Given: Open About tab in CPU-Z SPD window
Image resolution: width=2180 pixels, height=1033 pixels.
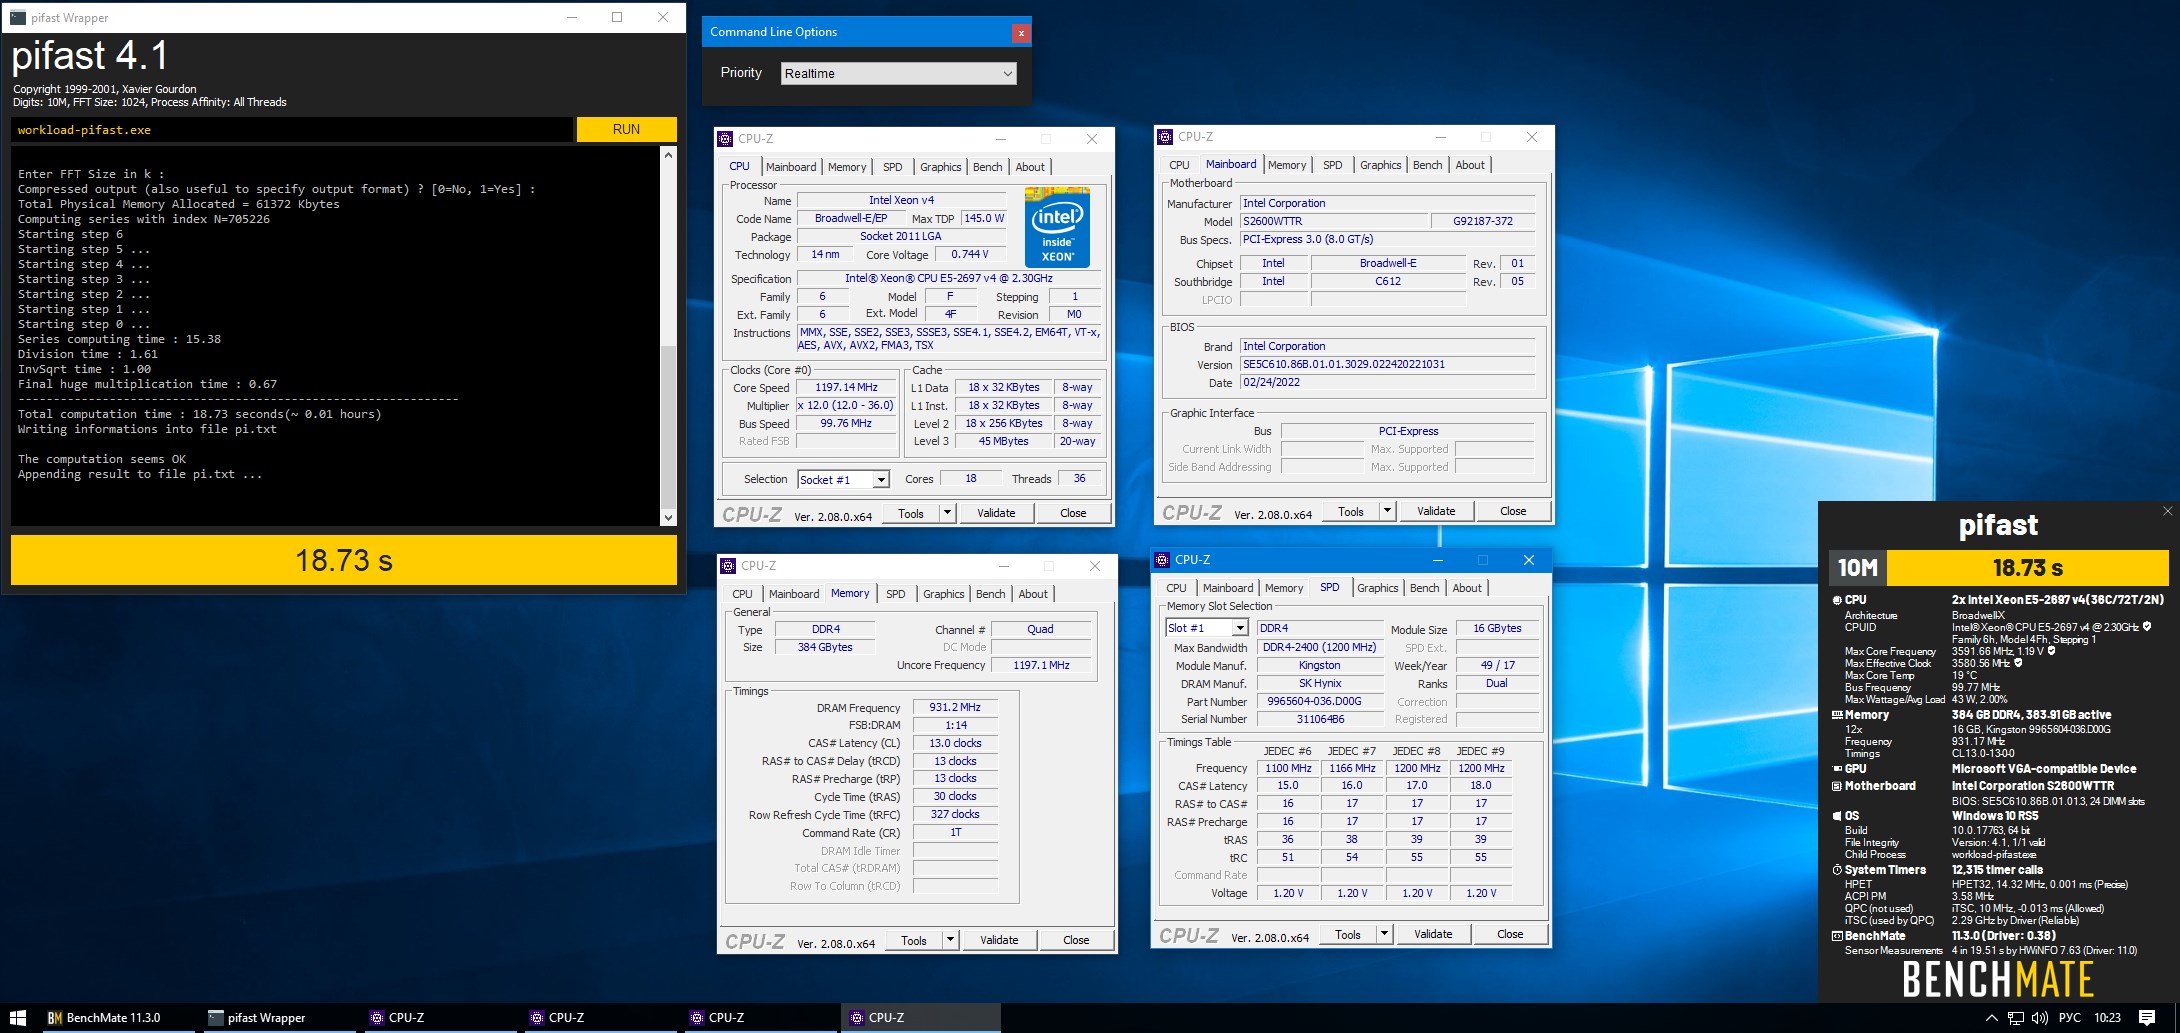Looking at the screenshot, I should pos(1467,588).
